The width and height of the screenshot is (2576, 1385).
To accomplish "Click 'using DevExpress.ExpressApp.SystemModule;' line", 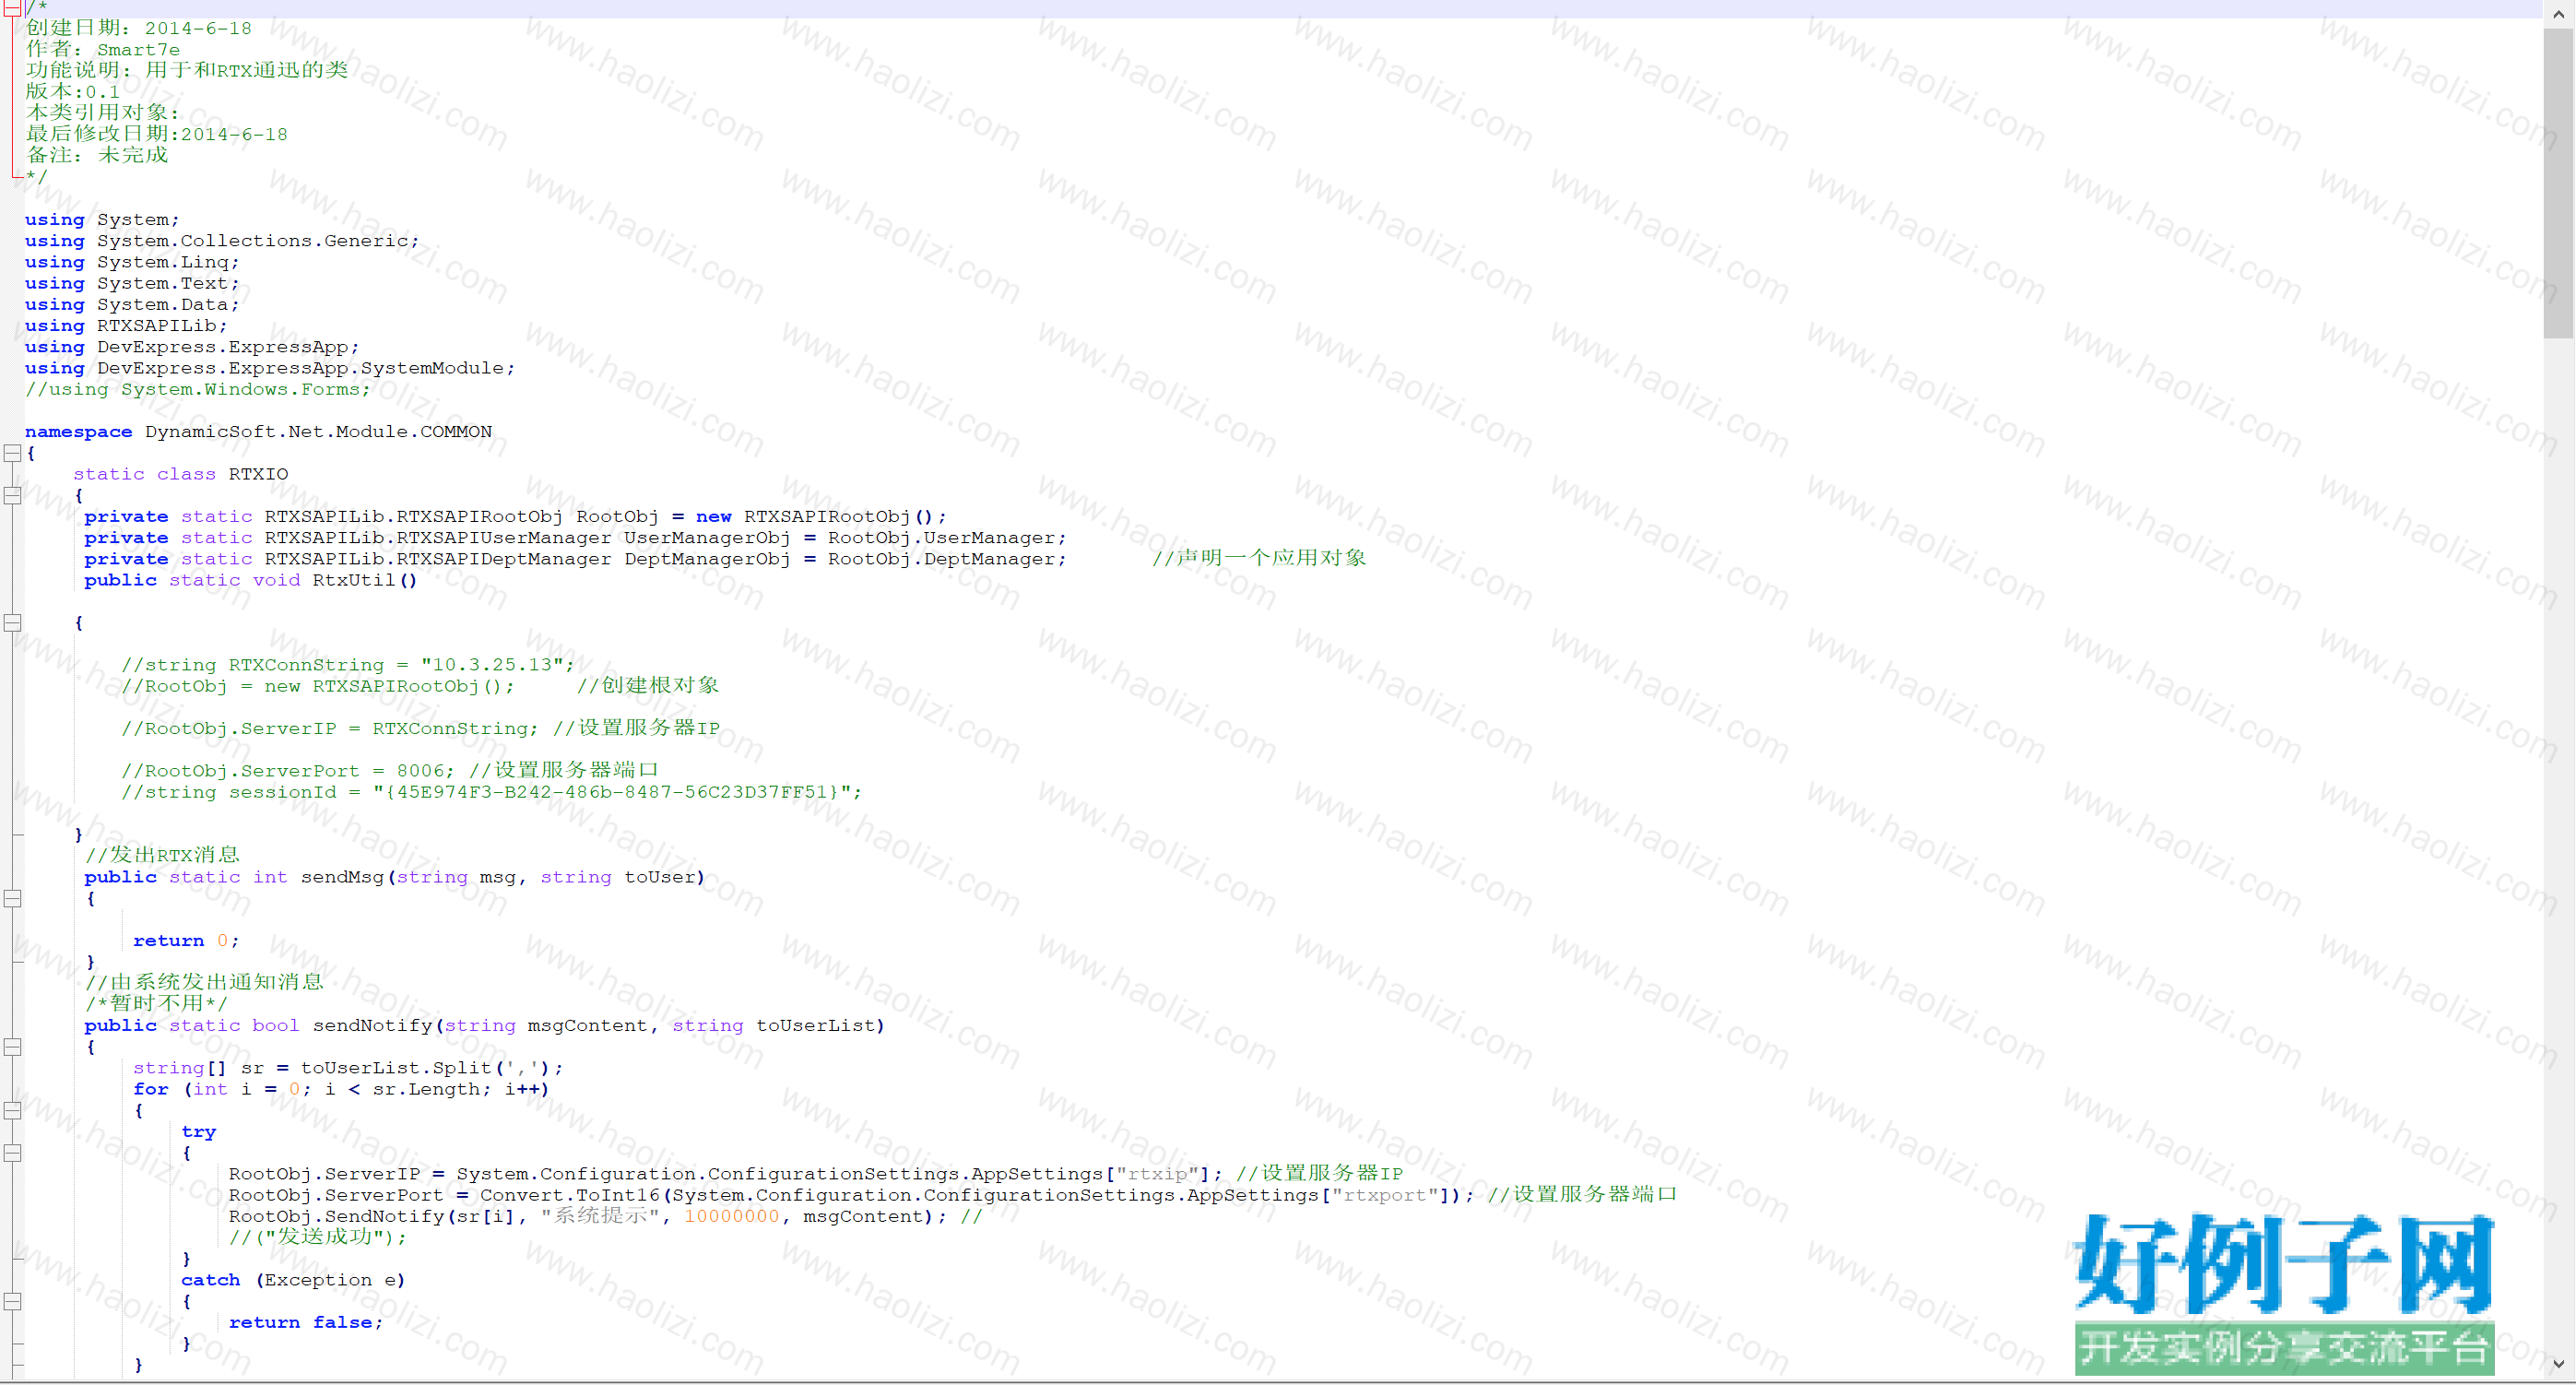I will click(x=270, y=368).
